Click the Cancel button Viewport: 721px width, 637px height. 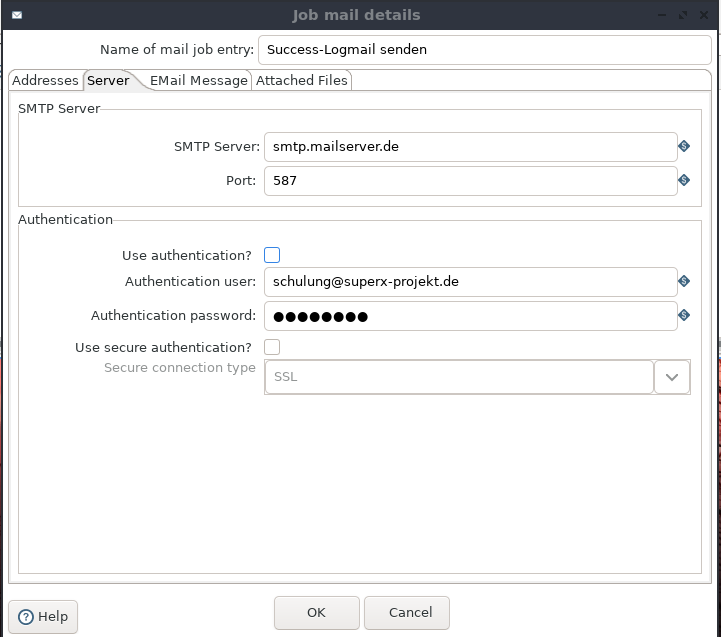(x=410, y=613)
